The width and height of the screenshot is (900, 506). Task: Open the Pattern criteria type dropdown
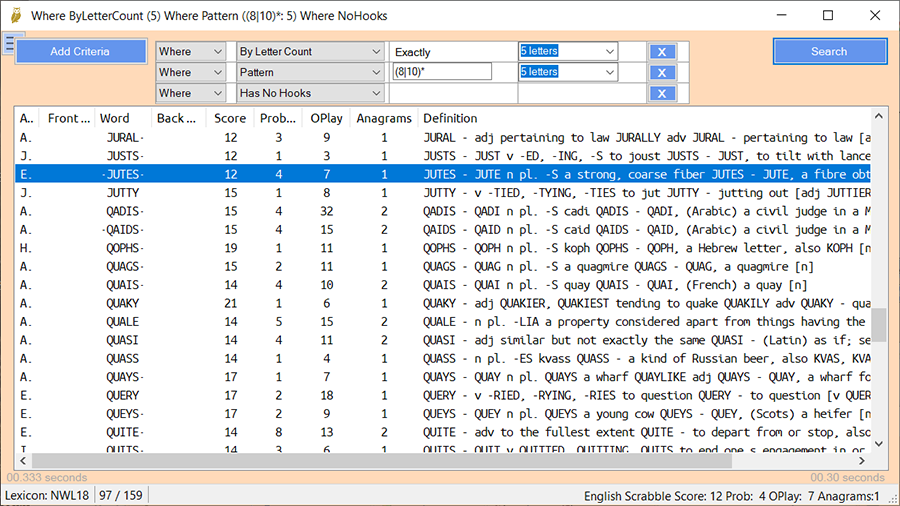[376, 73]
